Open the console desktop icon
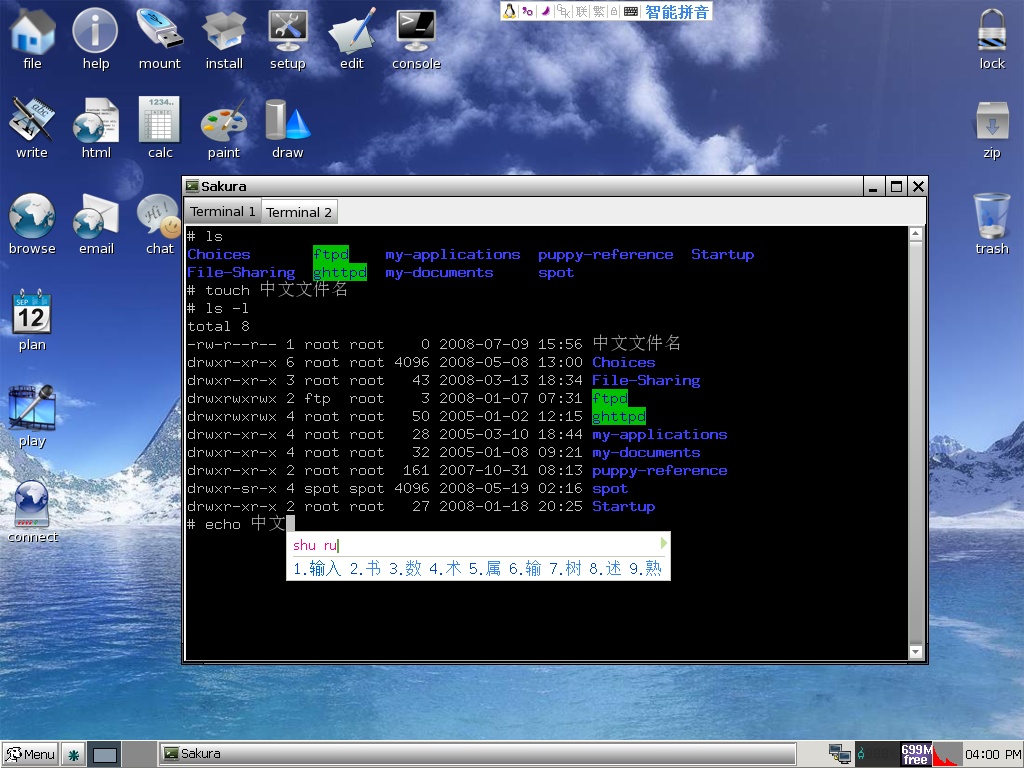 416,32
